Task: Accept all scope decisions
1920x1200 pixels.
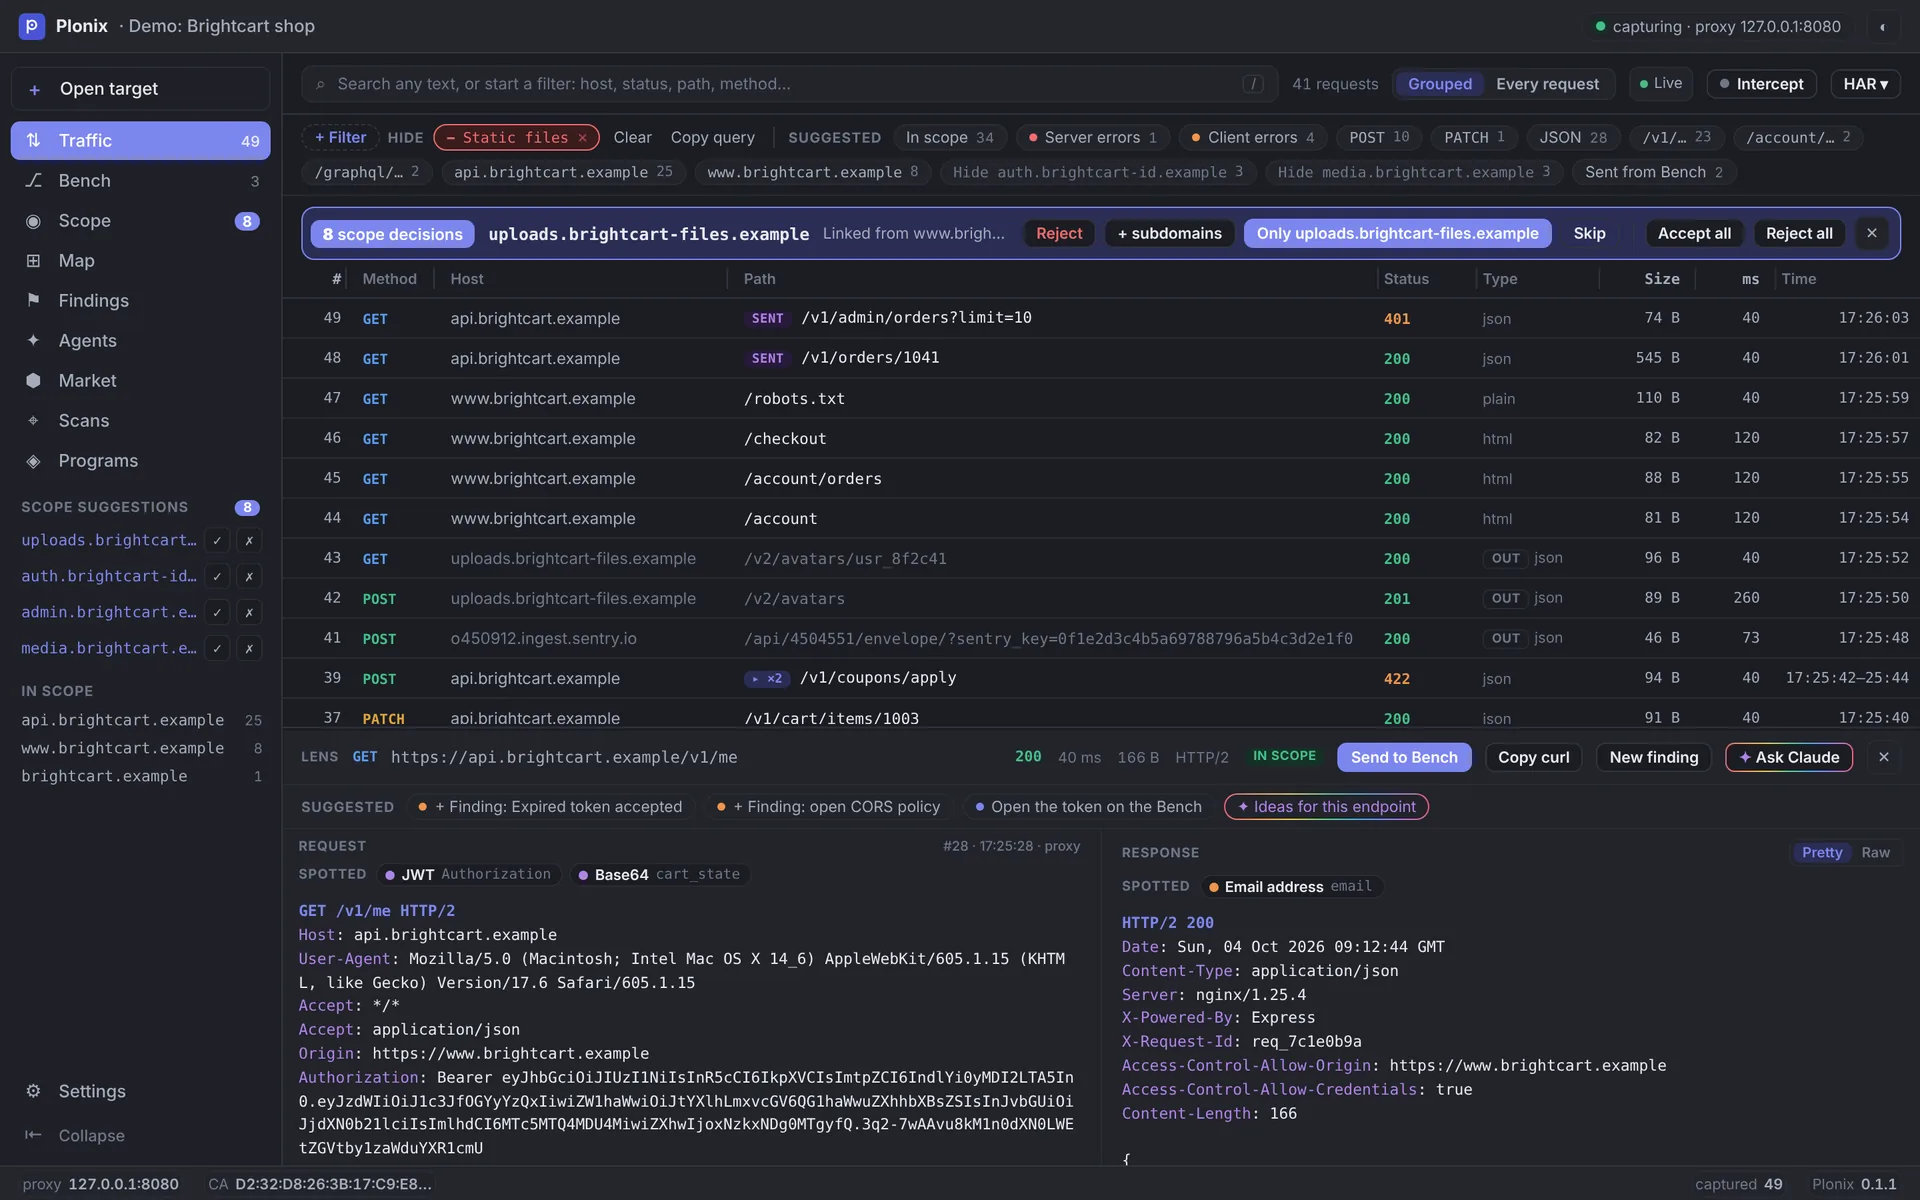Action: point(1694,233)
